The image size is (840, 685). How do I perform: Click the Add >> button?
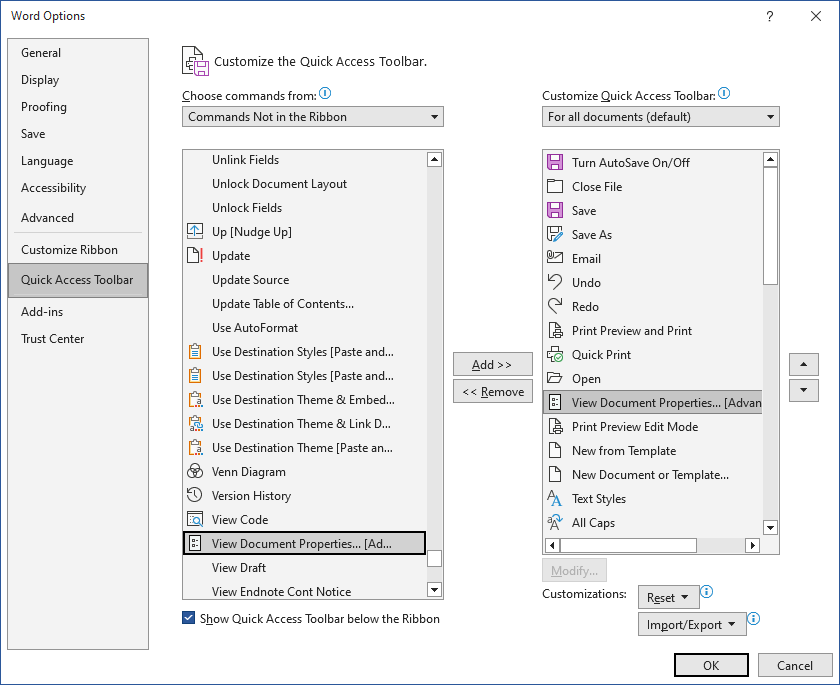coord(492,364)
